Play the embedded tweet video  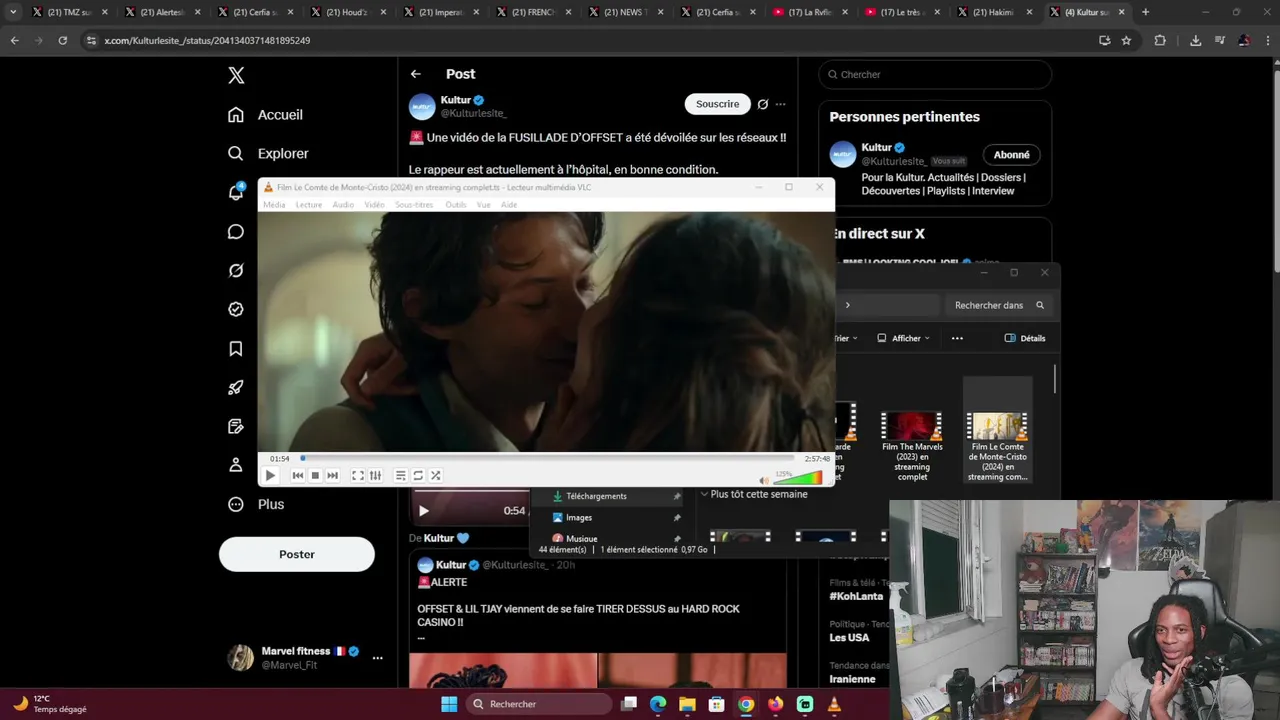click(424, 511)
